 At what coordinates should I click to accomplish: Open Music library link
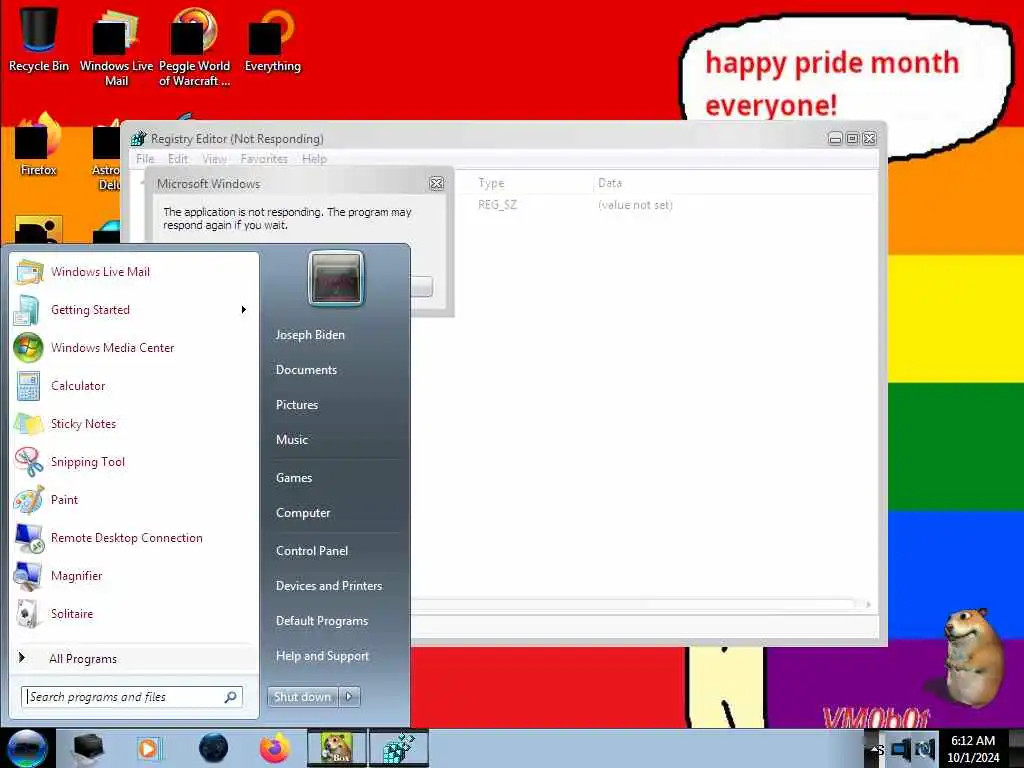click(x=291, y=440)
